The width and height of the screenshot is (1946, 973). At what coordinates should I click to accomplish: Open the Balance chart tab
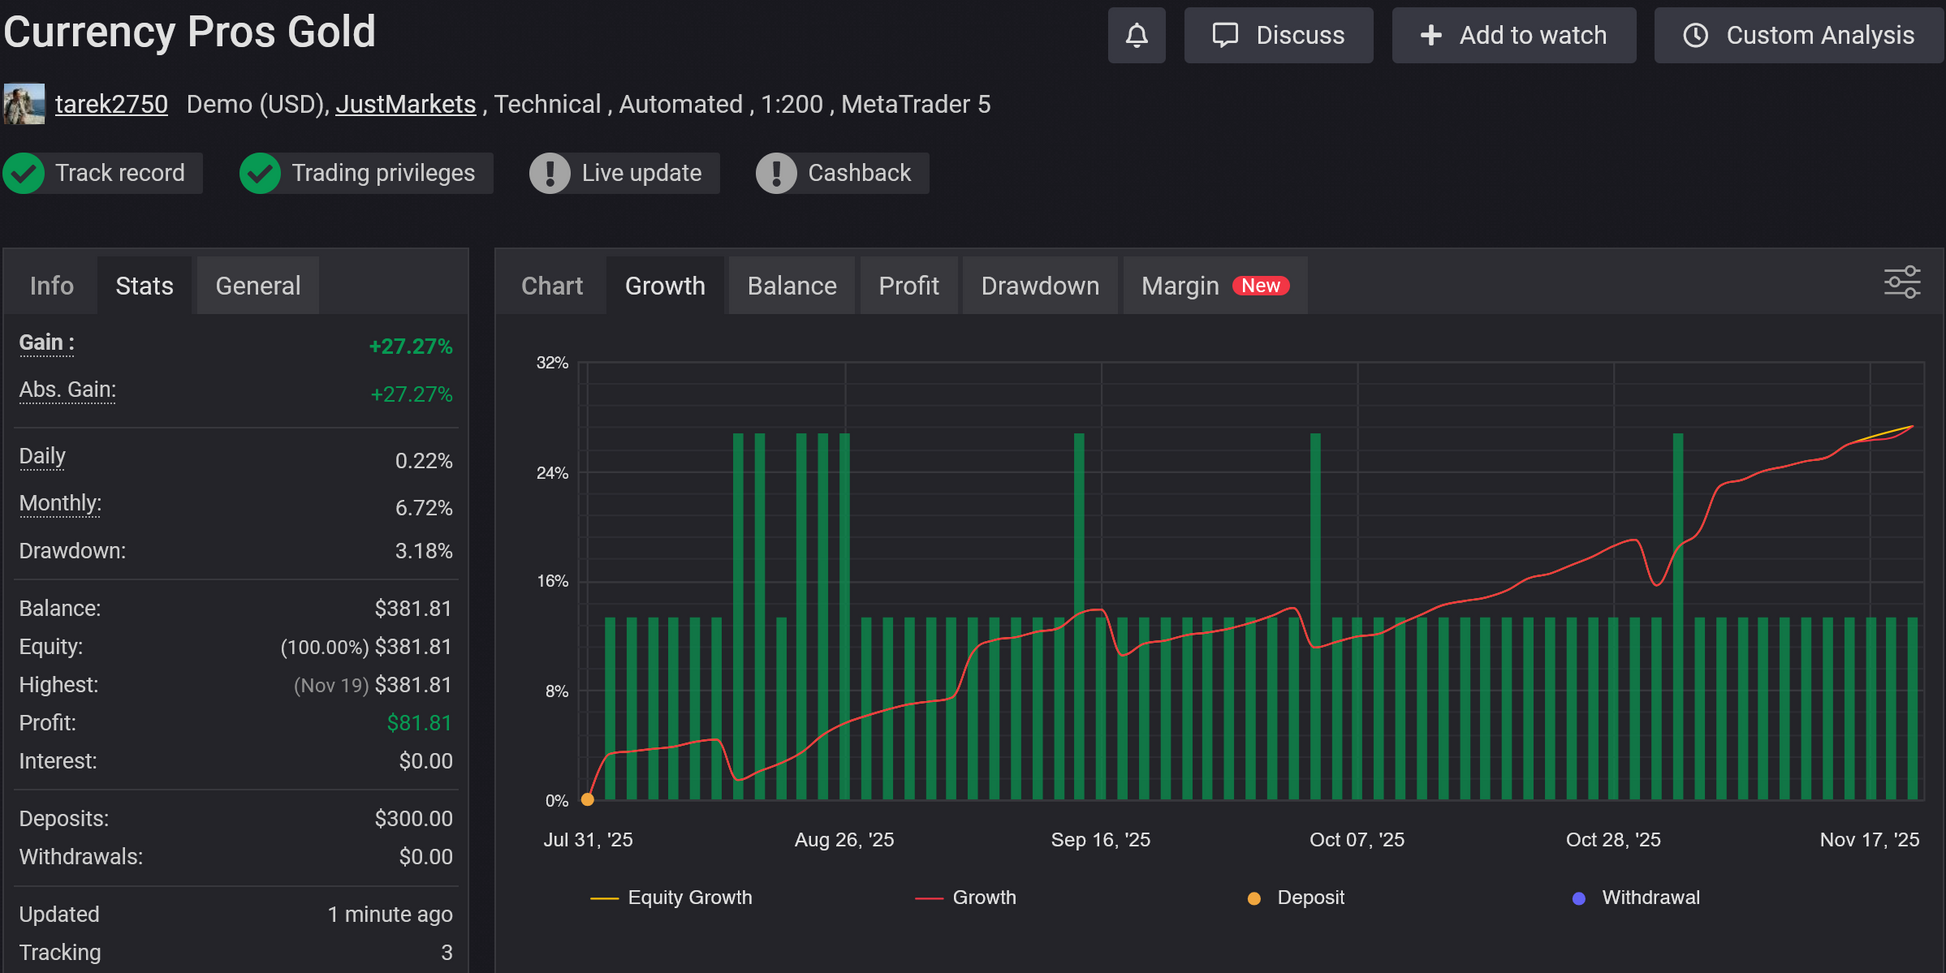[x=791, y=286]
